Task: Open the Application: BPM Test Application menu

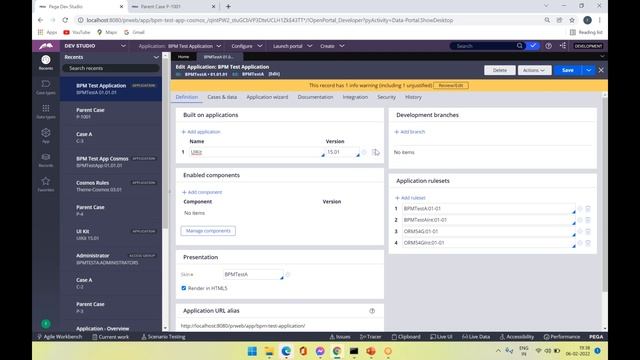Action: pos(180,46)
